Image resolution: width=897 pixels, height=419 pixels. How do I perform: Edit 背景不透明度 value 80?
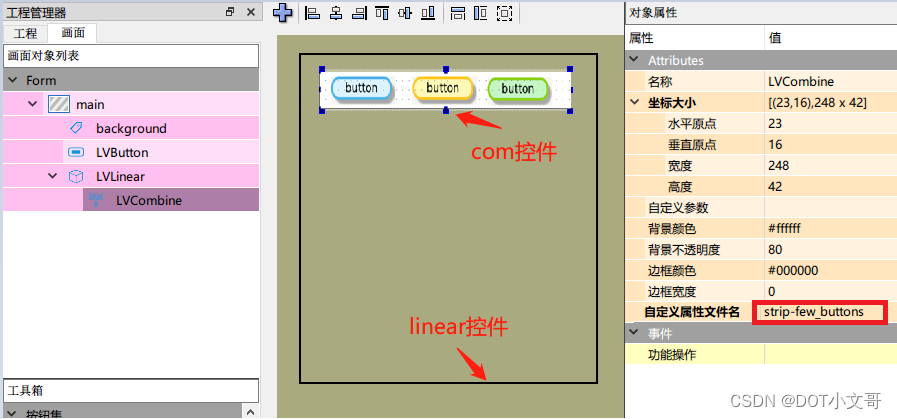pyautogui.click(x=831, y=250)
